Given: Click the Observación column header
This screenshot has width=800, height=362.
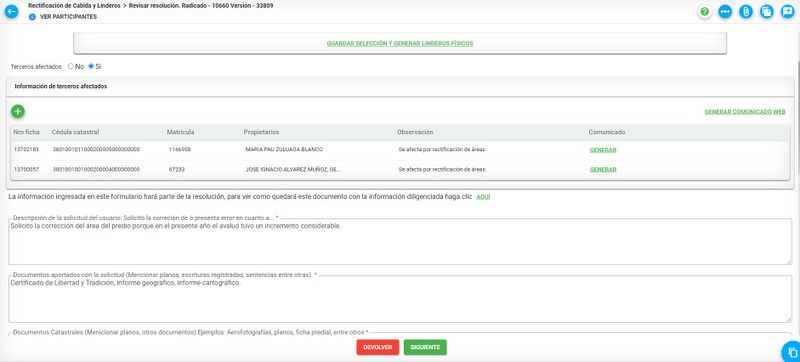Looking at the screenshot, I should pyautogui.click(x=415, y=132).
